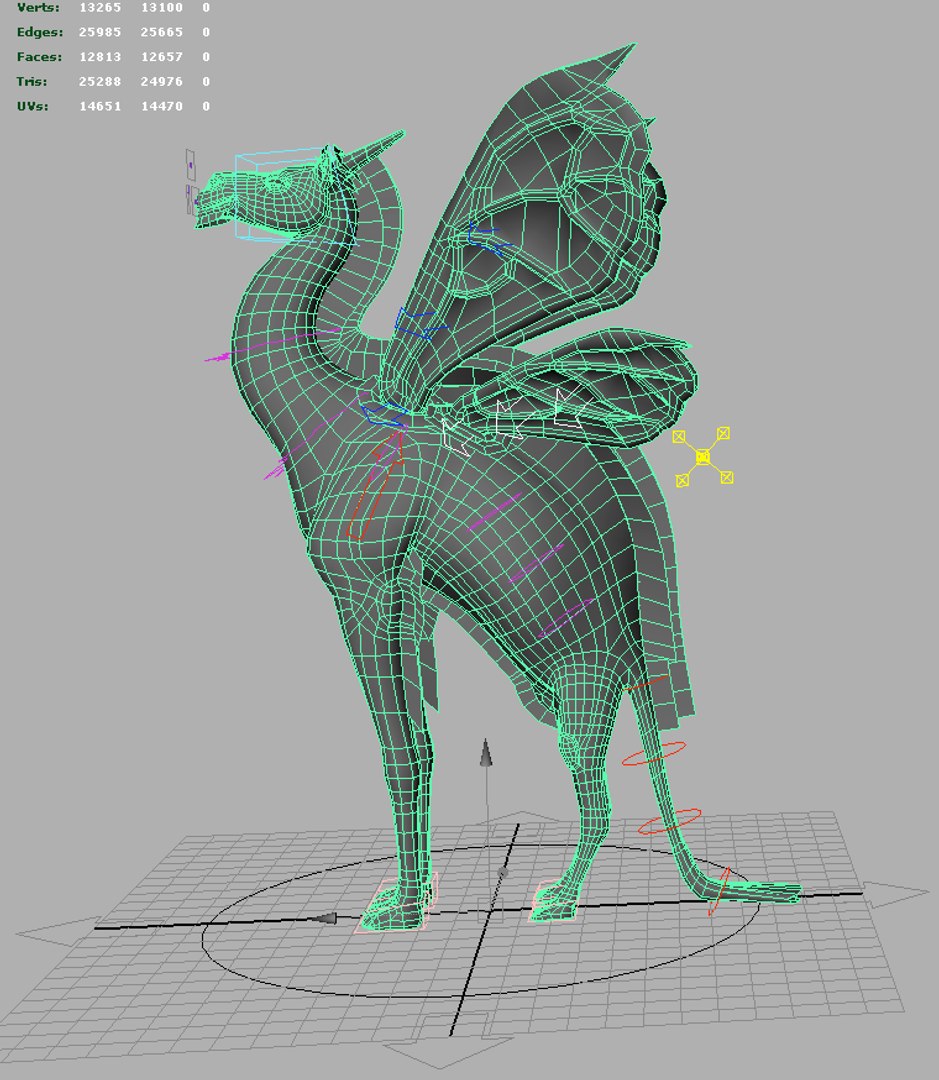This screenshot has width=939, height=1080.
Task: Click the edge count value 25985
Action: 100,32
